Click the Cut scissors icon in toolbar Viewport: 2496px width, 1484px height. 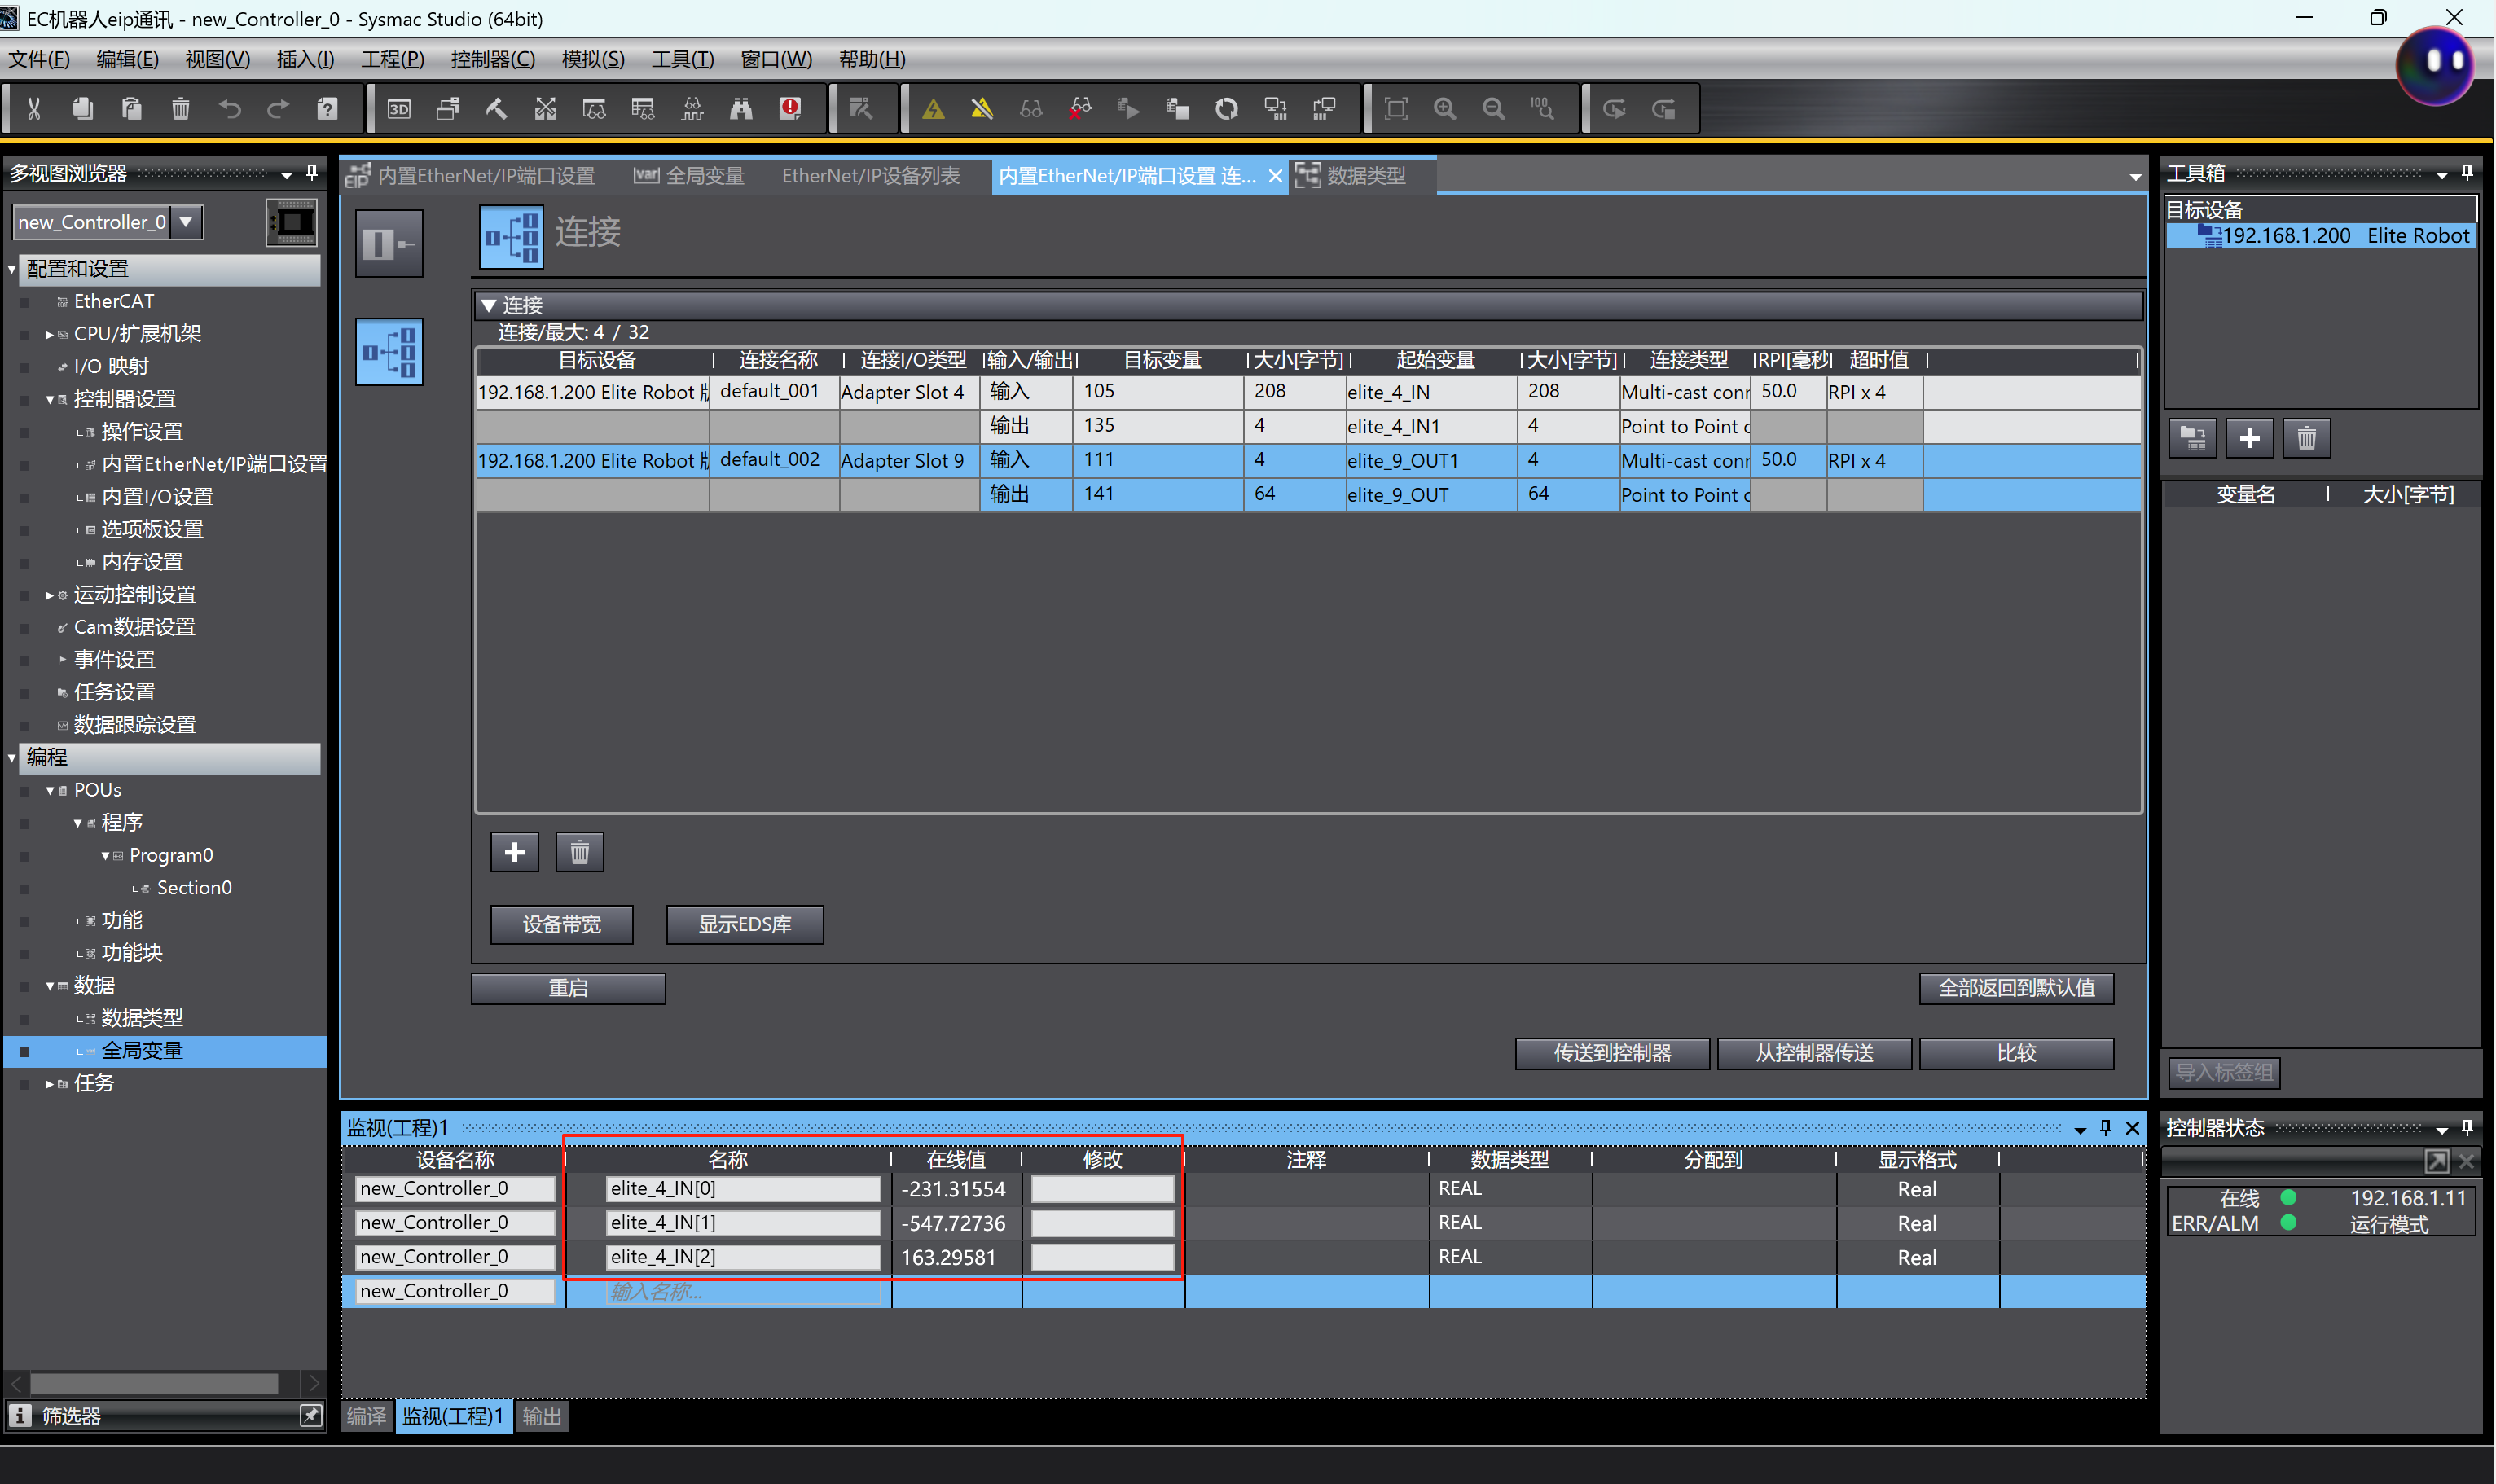click(34, 109)
